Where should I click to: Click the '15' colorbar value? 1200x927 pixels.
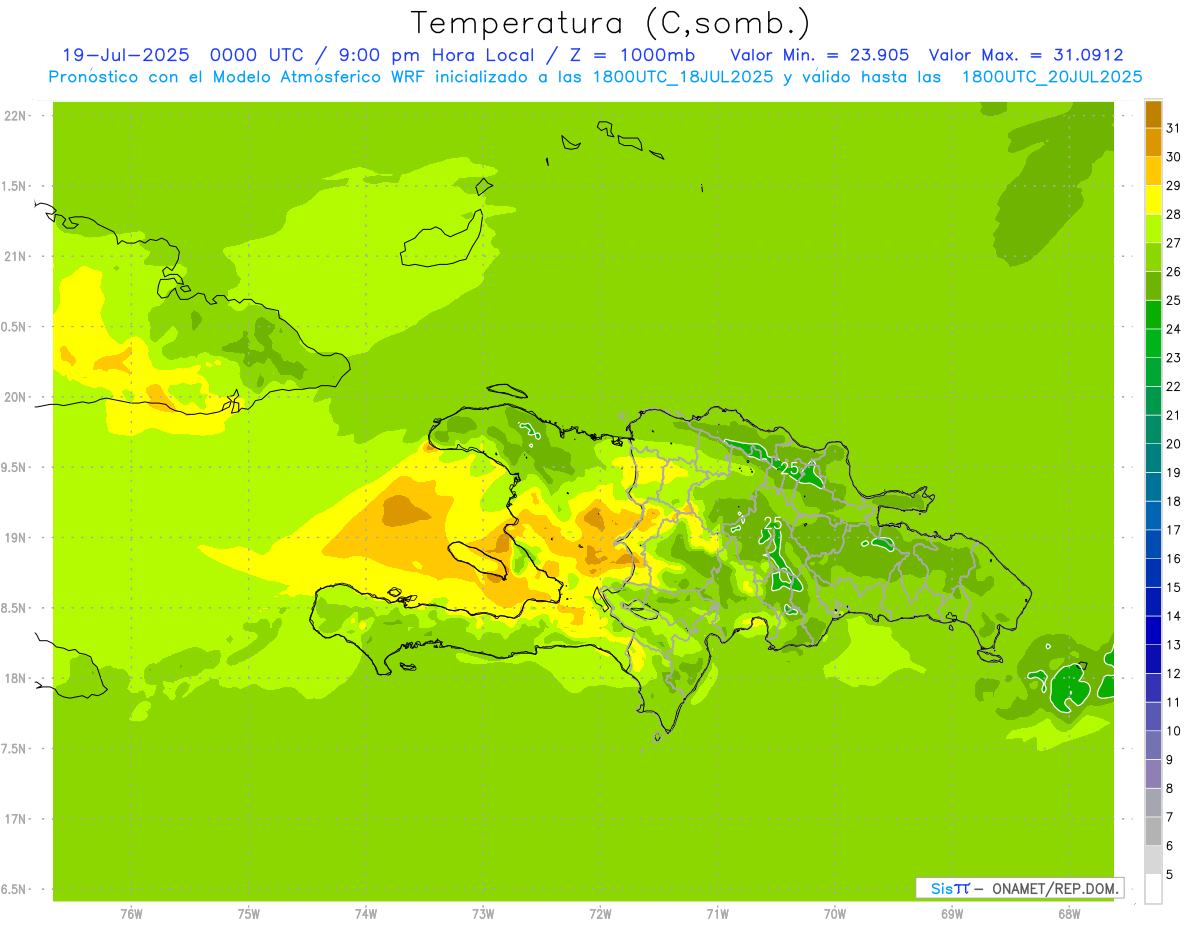tap(1174, 587)
